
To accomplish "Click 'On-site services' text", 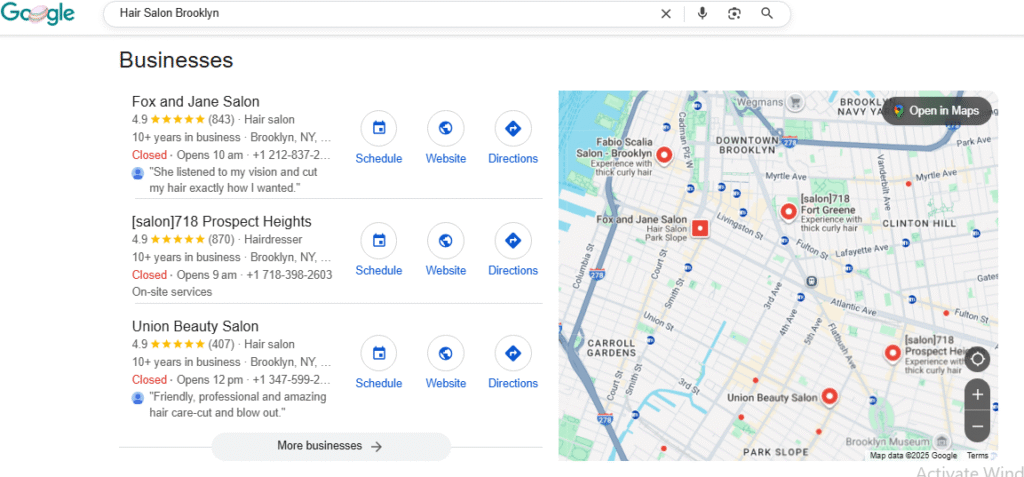I will click(172, 292).
